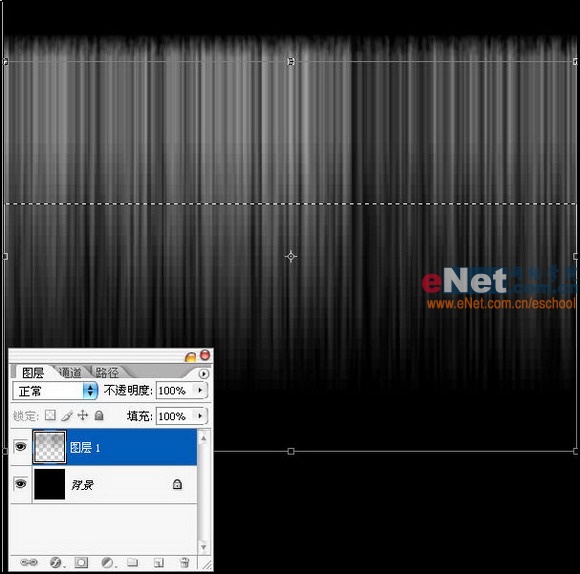The height and width of the screenshot is (574, 580).
Task: Lock all for the layer
Action: (99, 416)
